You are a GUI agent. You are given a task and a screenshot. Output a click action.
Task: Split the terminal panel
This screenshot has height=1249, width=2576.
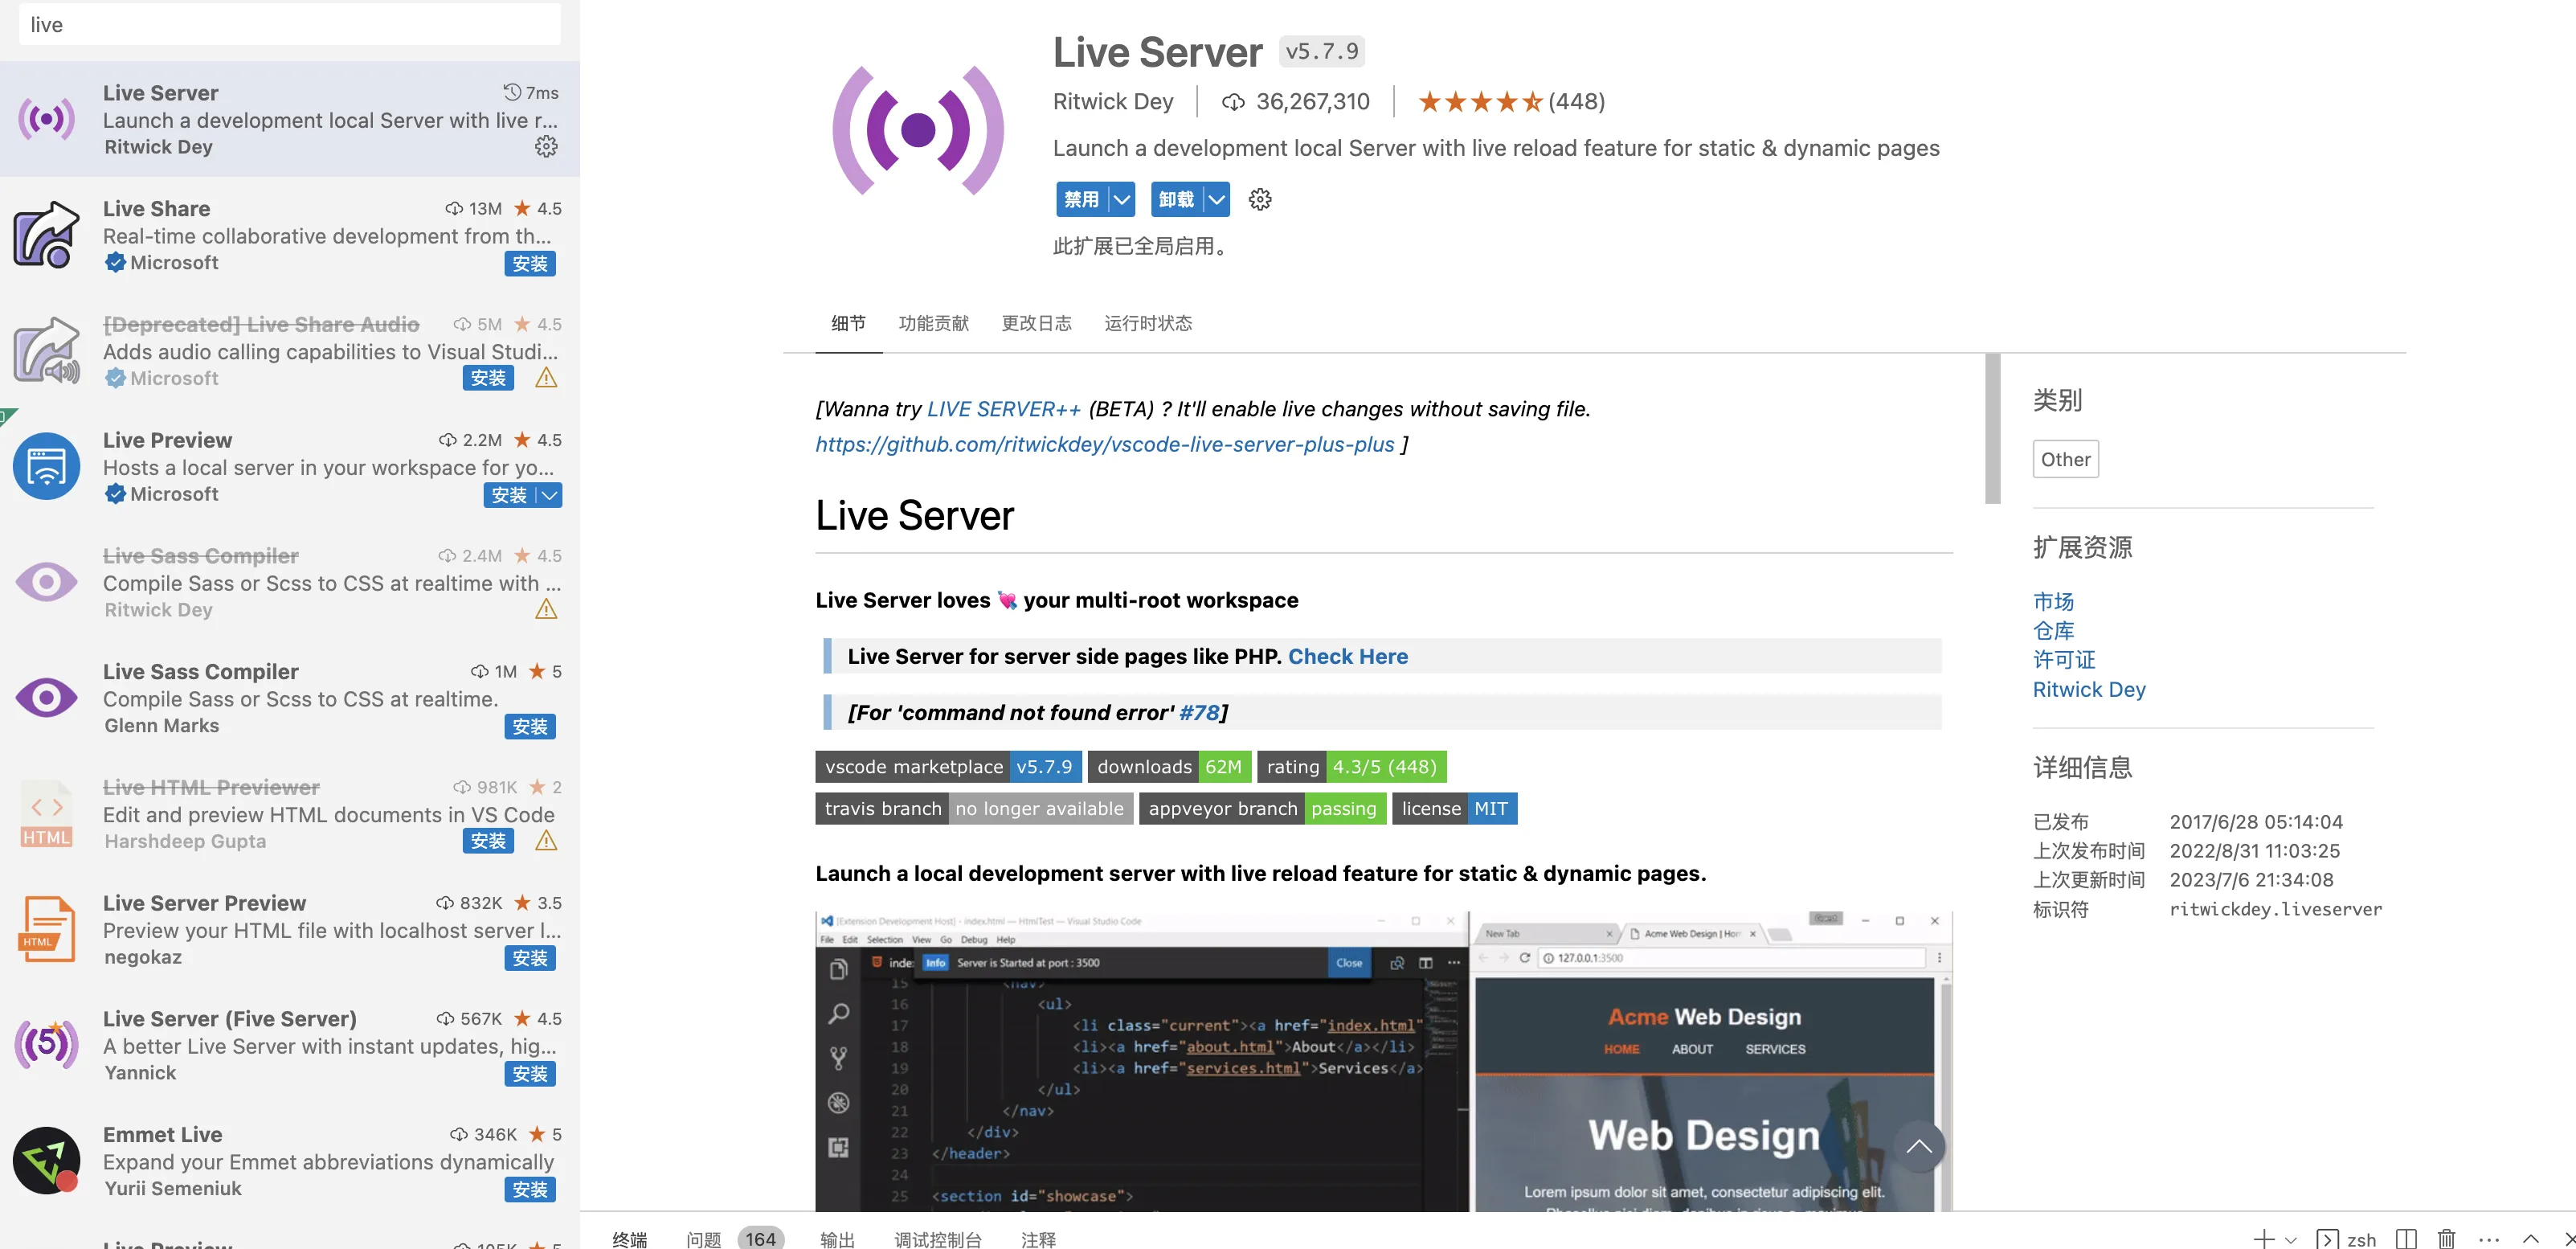pyautogui.click(x=2406, y=1239)
